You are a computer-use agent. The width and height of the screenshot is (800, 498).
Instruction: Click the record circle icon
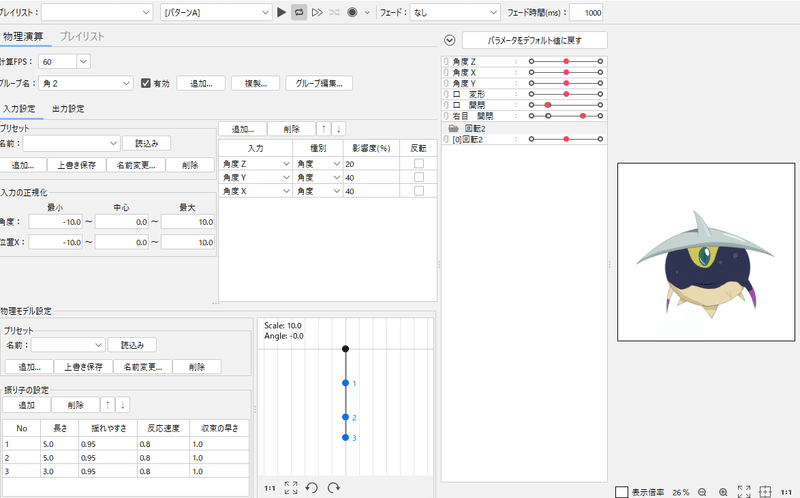(x=352, y=12)
